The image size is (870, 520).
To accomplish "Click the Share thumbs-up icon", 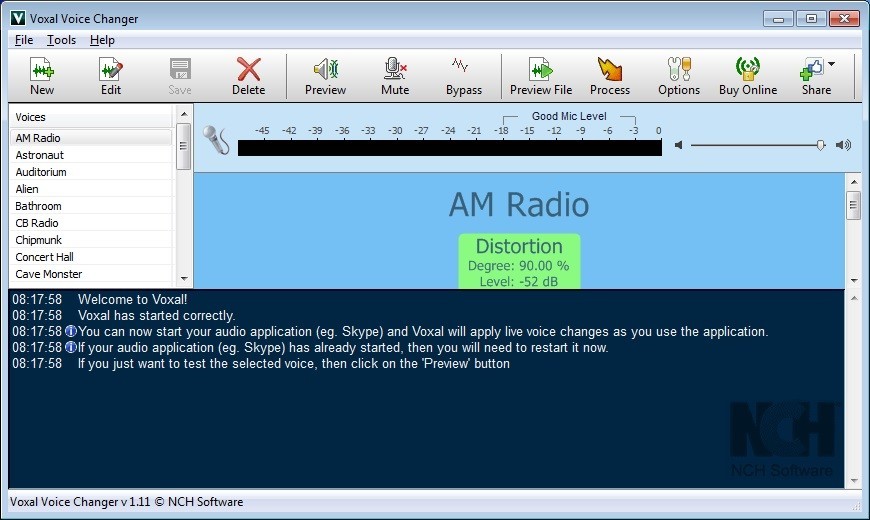I will [812, 70].
